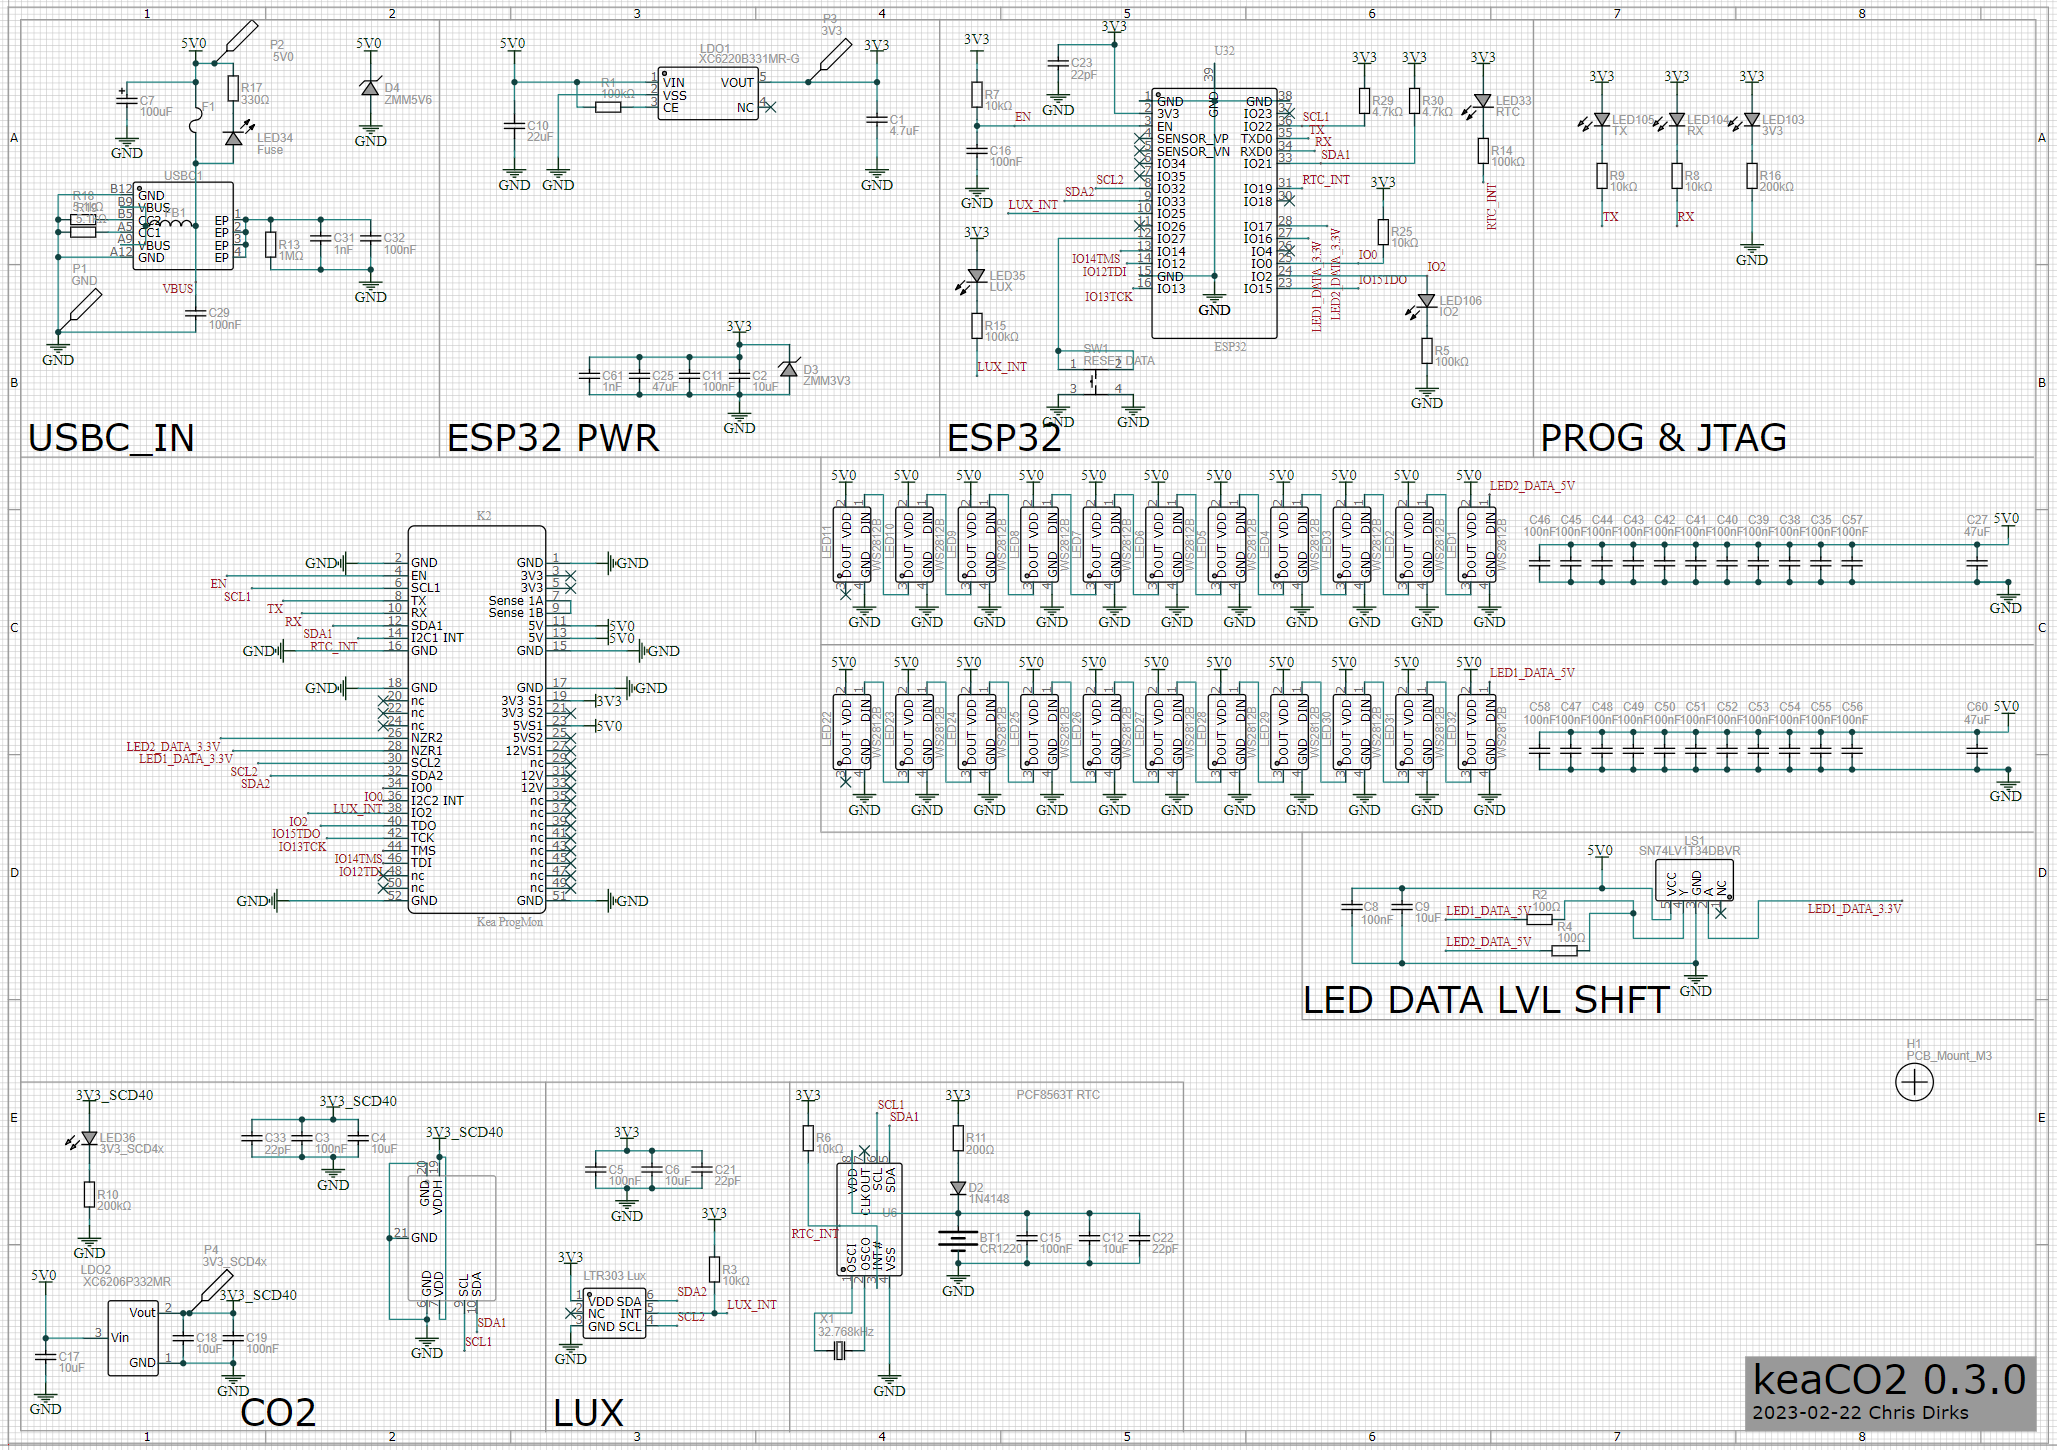Viewport: 2057px width, 1450px height.
Task: Select the LED11 WS2812B symbol
Action: (x=854, y=545)
